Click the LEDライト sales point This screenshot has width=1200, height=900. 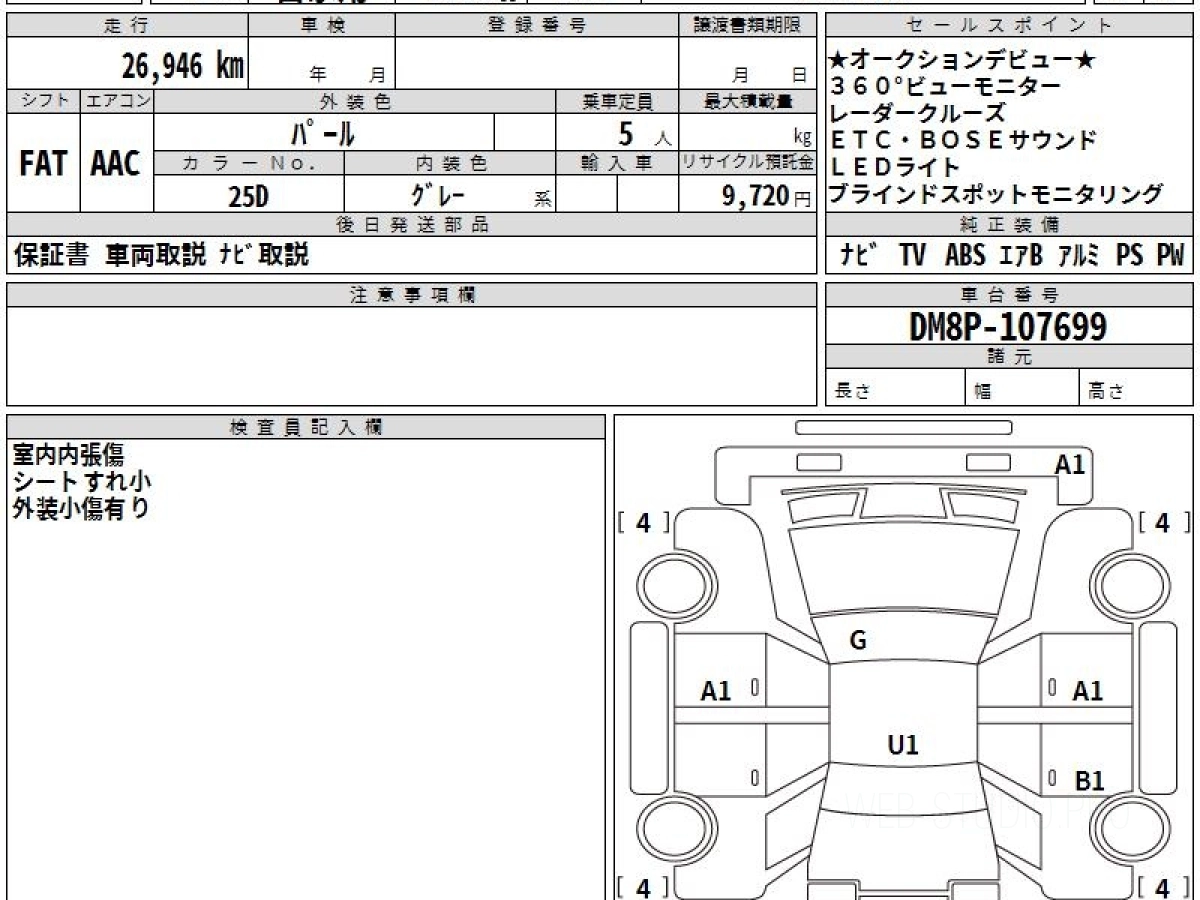(895, 167)
